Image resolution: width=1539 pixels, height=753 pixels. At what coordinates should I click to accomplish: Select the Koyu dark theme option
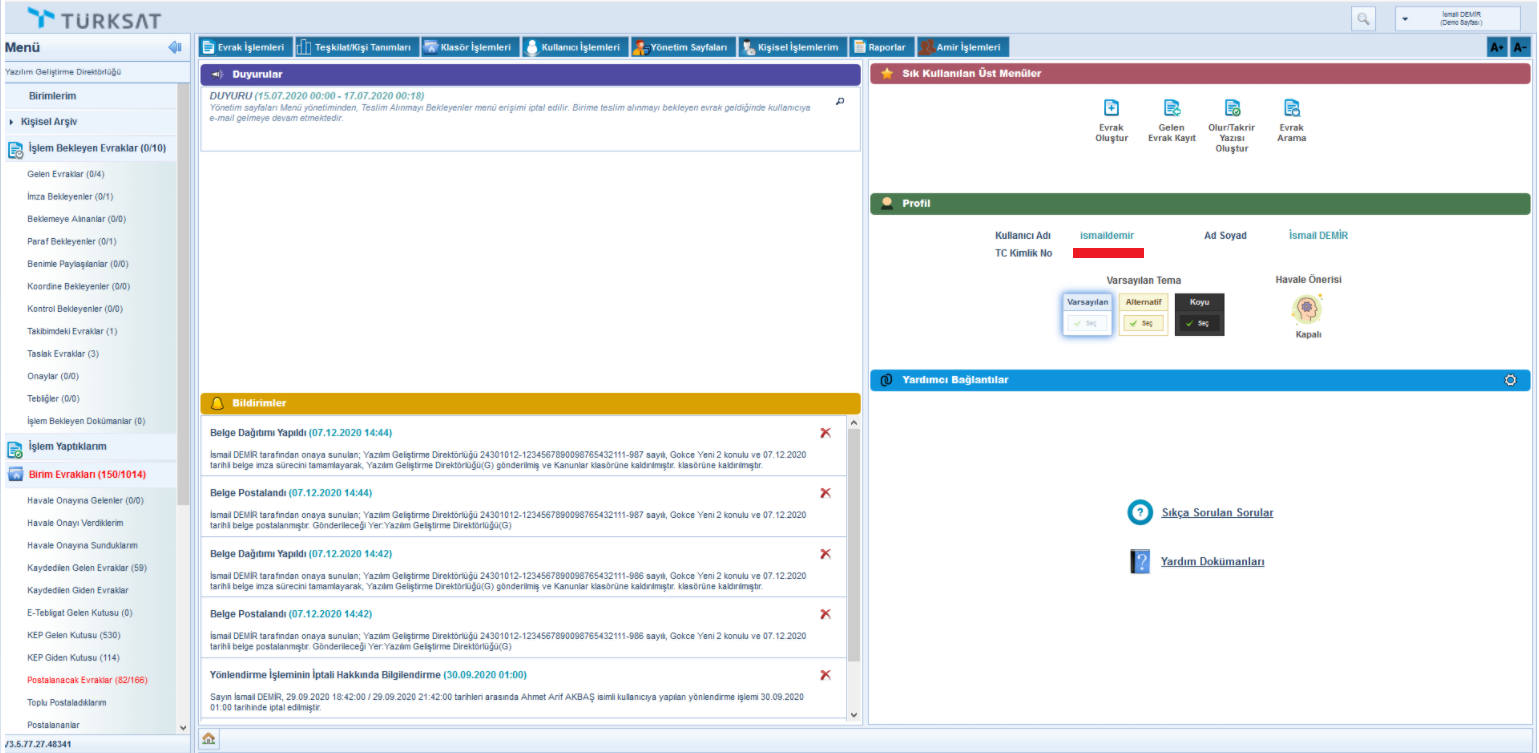(1199, 323)
